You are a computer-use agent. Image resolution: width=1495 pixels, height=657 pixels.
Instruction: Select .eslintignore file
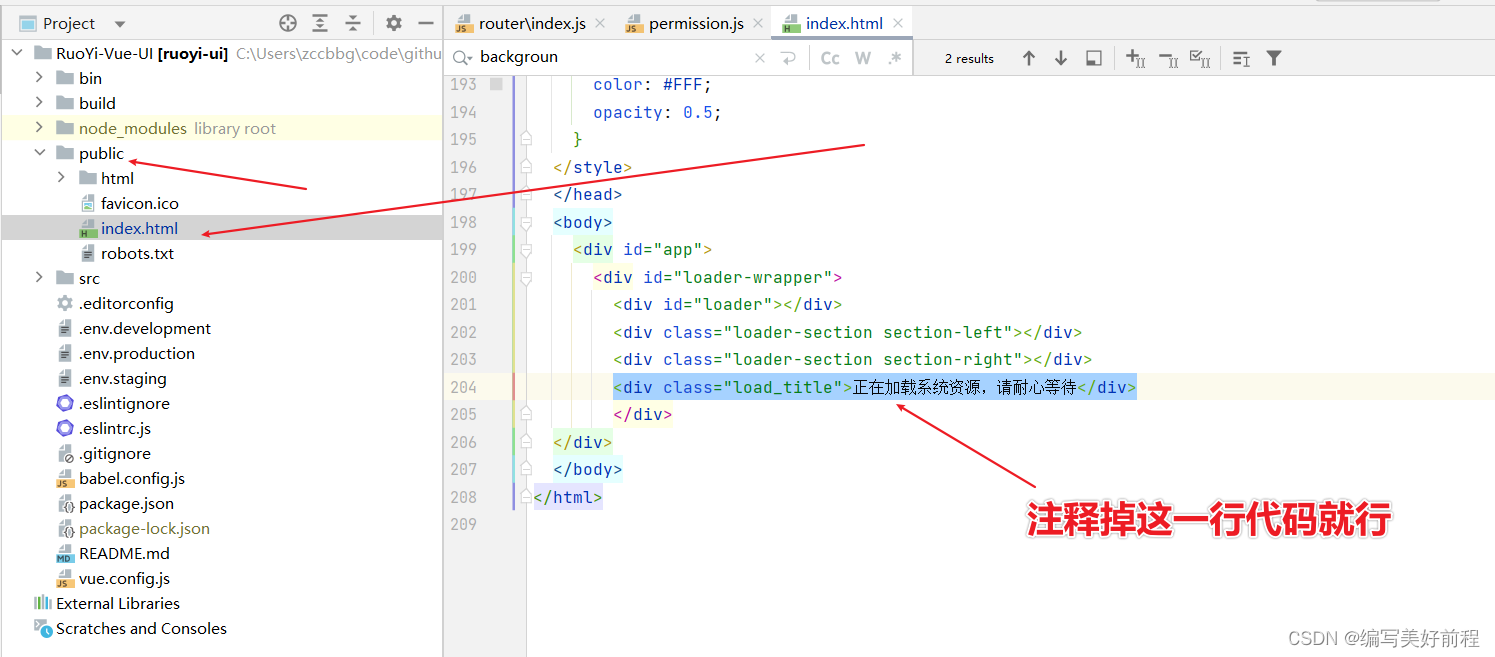124,403
